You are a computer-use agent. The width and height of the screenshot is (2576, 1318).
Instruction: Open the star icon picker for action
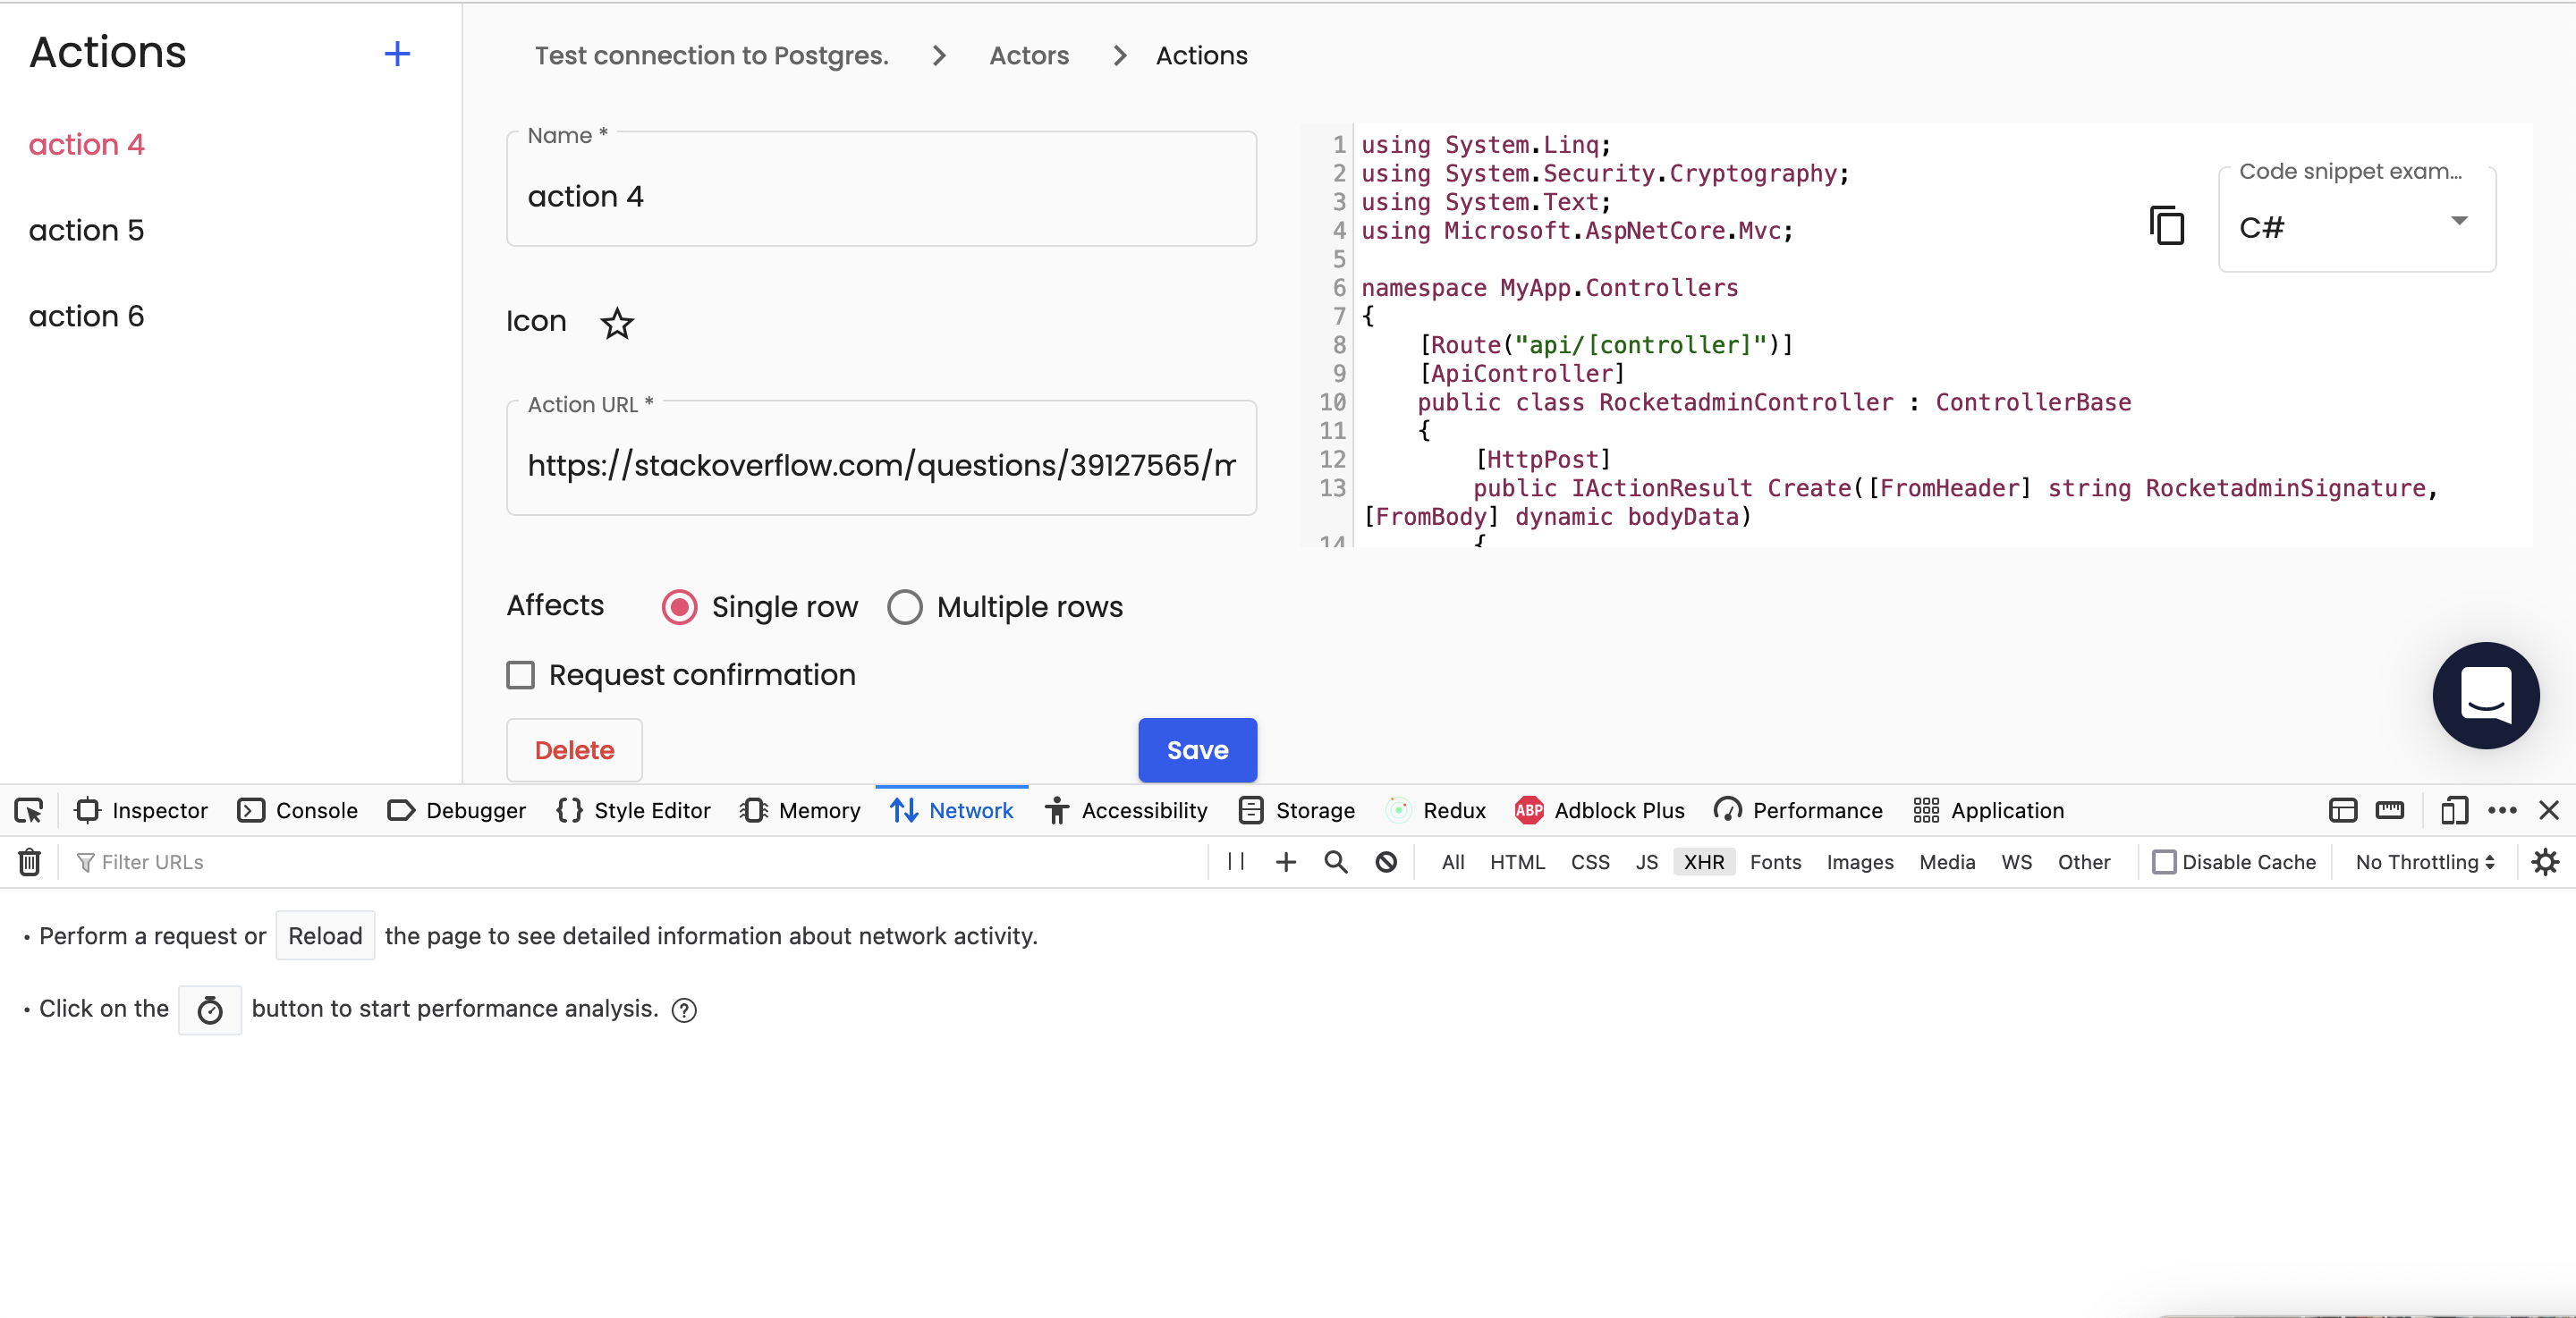click(x=617, y=323)
